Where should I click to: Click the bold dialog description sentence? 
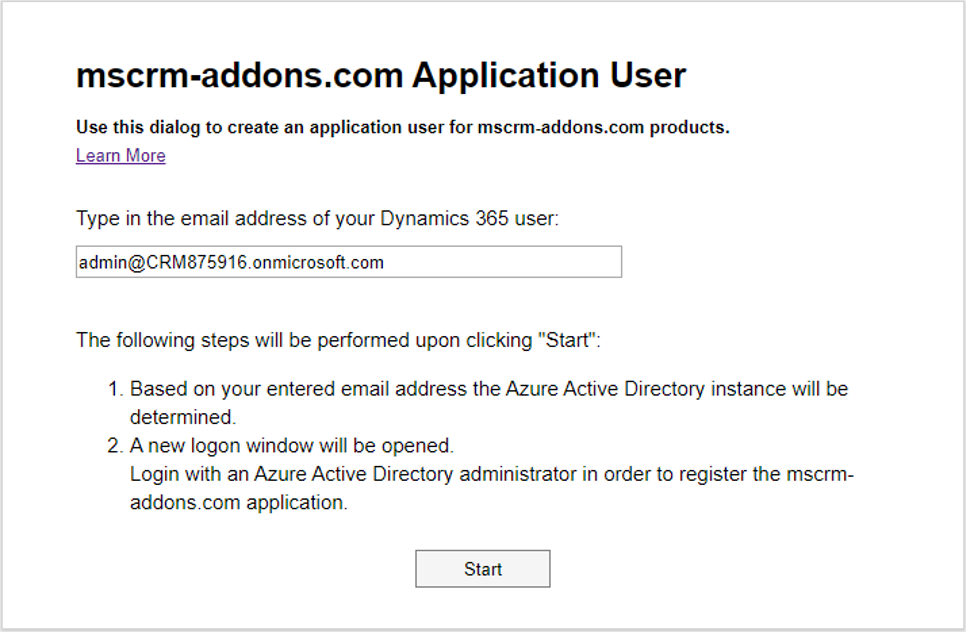[402, 127]
